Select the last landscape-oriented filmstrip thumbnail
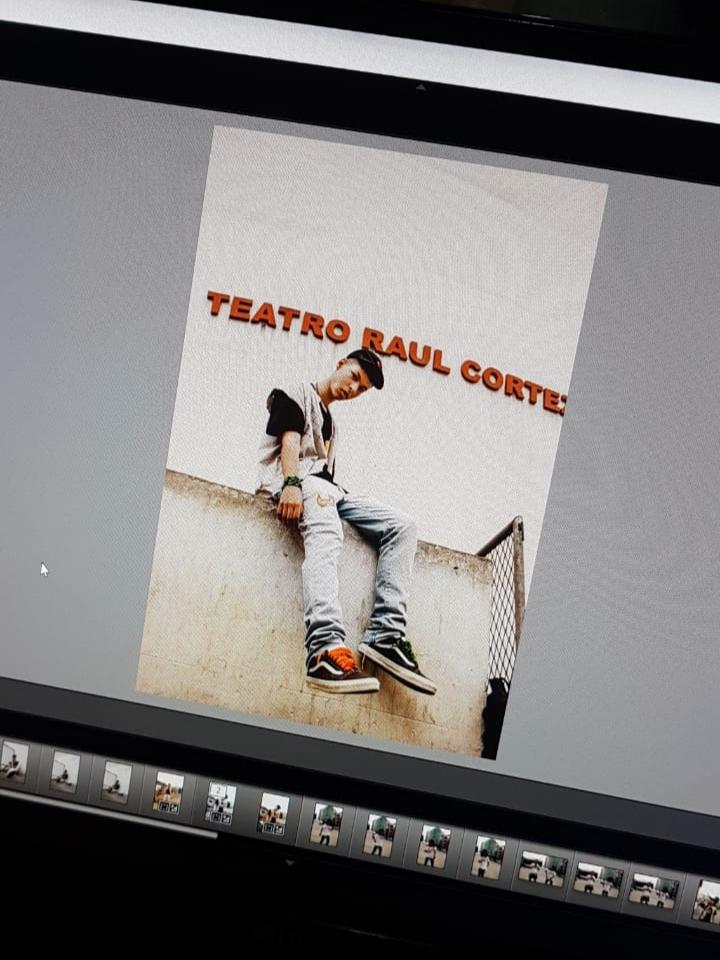 [654, 891]
